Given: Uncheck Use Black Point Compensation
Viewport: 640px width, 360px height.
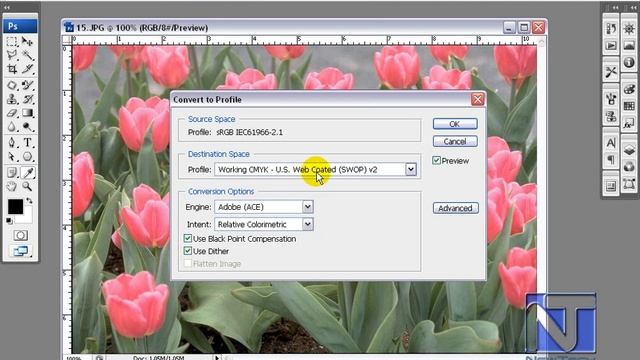Looking at the screenshot, I should coord(188,238).
